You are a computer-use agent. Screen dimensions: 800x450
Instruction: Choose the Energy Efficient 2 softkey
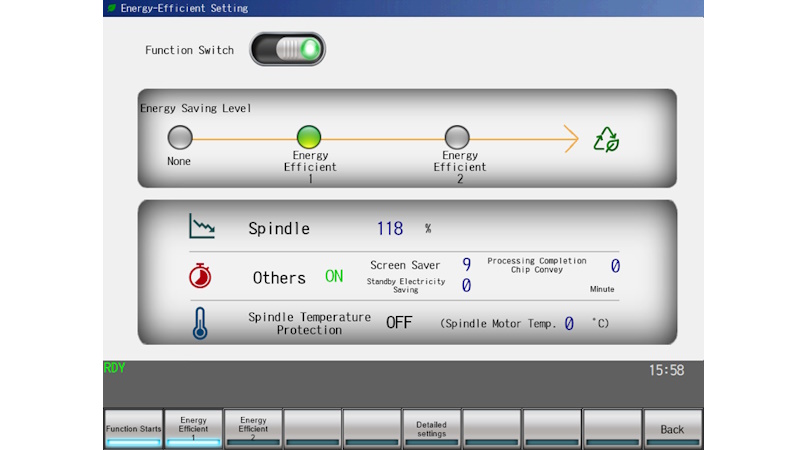pos(253,429)
